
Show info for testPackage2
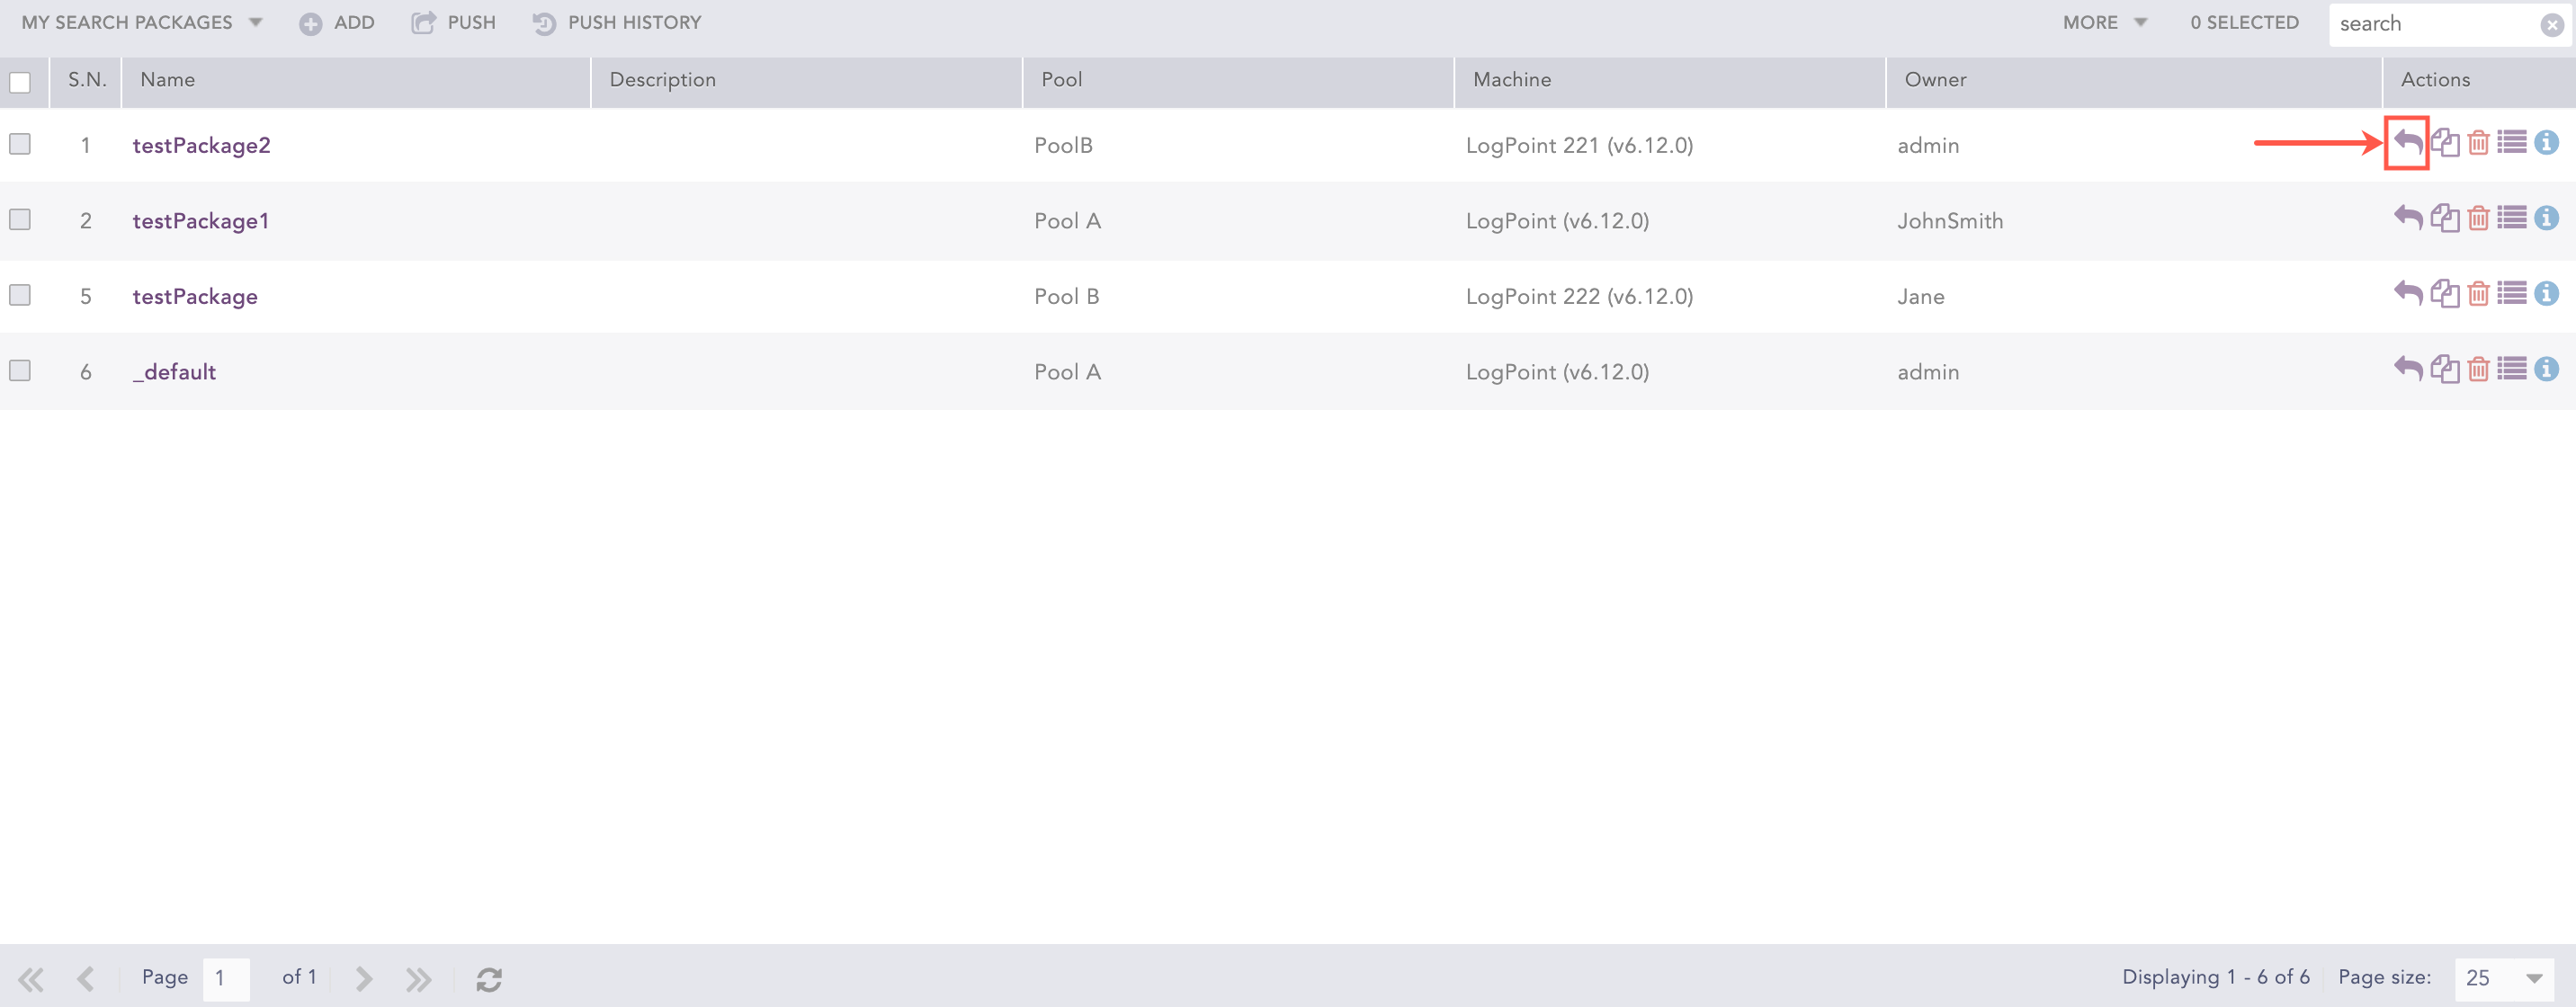[x=2546, y=143]
